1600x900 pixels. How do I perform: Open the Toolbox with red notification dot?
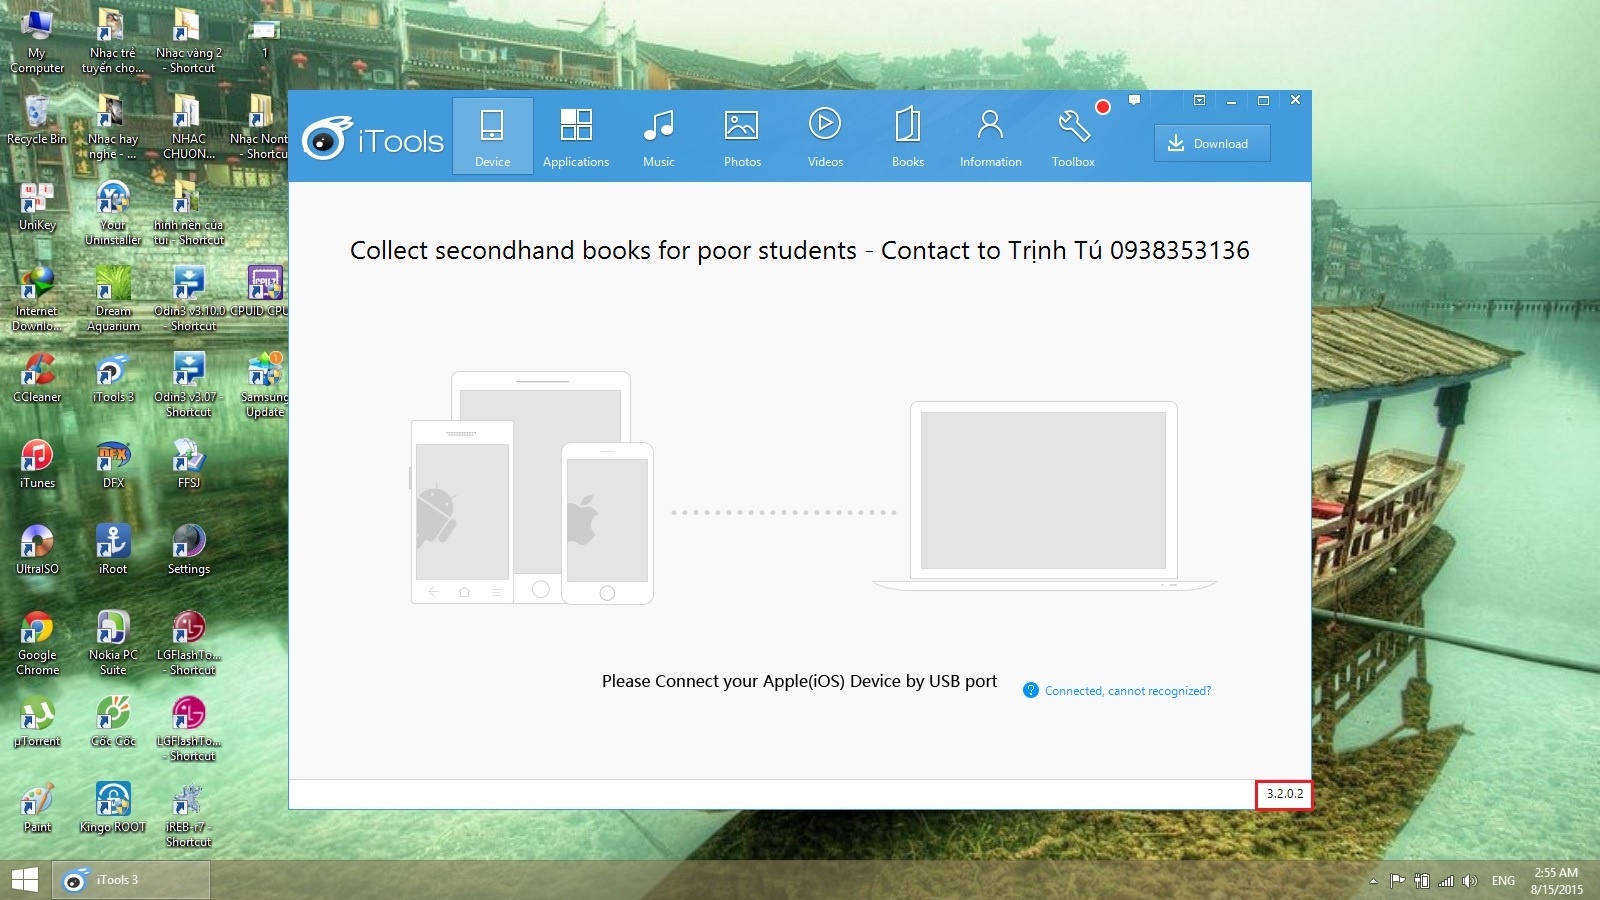point(1074,137)
